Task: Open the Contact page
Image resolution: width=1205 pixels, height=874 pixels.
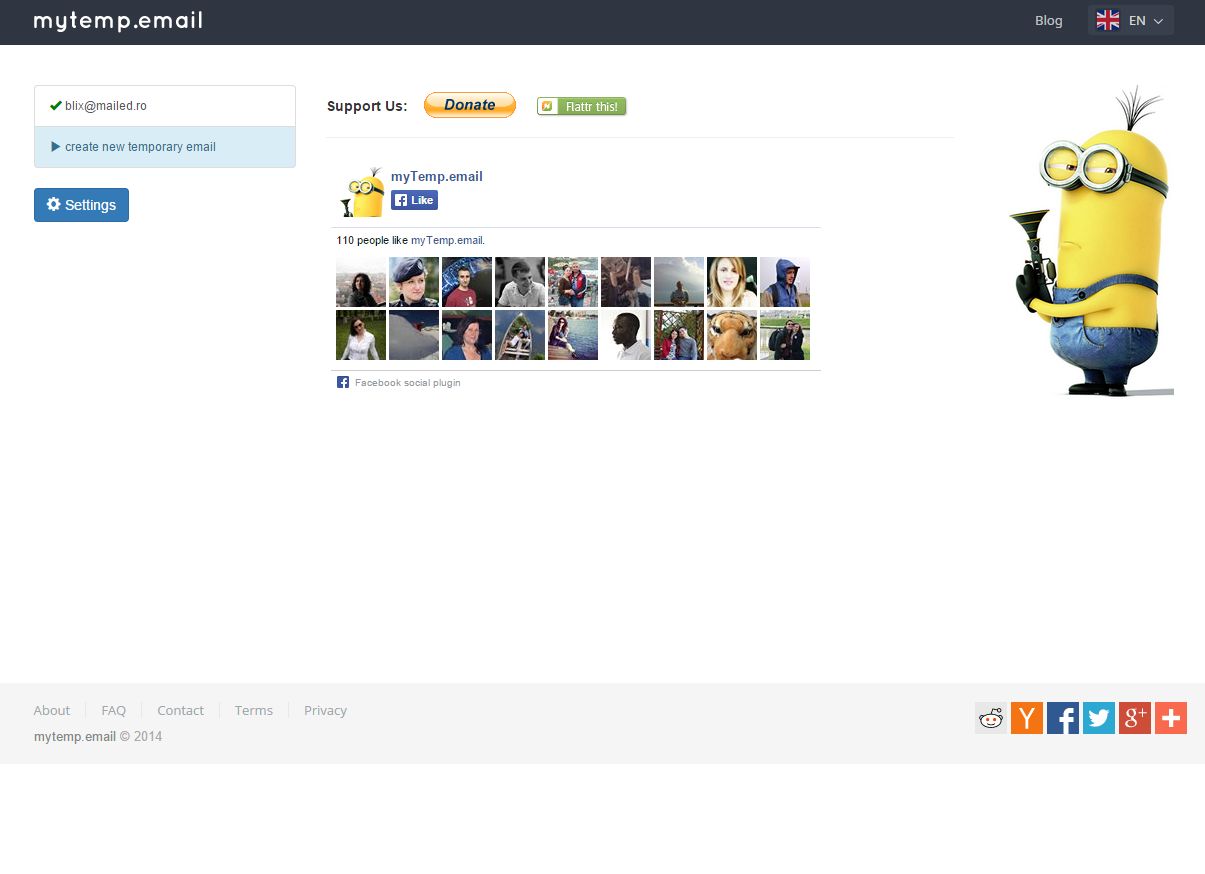Action: coord(180,710)
